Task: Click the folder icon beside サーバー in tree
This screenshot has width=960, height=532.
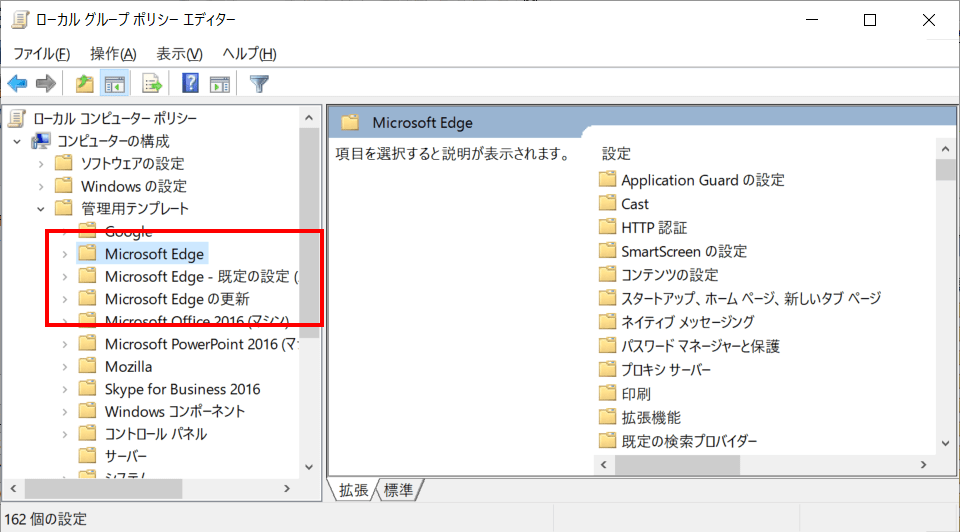Action: click(x=88, y=455)
